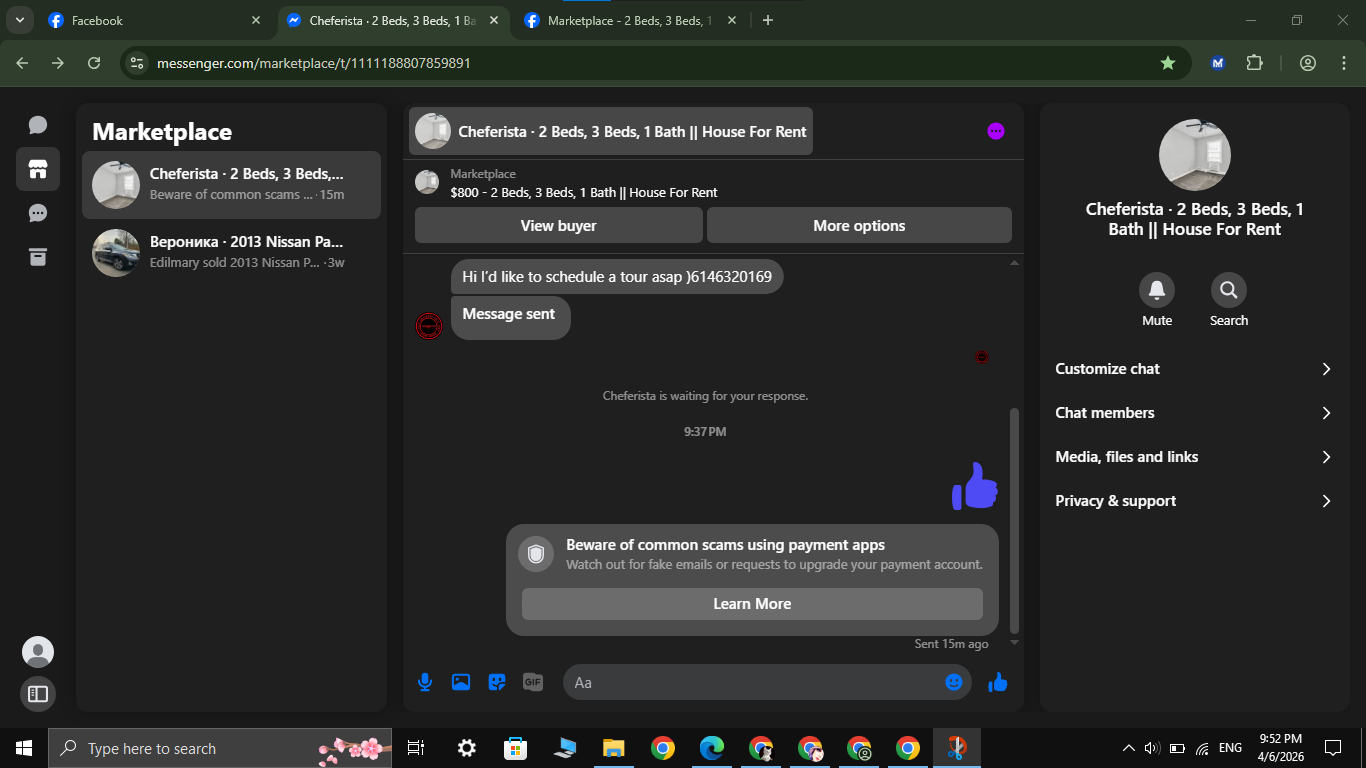Image resolution: width=1366 pixels, height=768 pixels.
Task: Open the purple conversation info menu
Action: [x=996, y=131]
